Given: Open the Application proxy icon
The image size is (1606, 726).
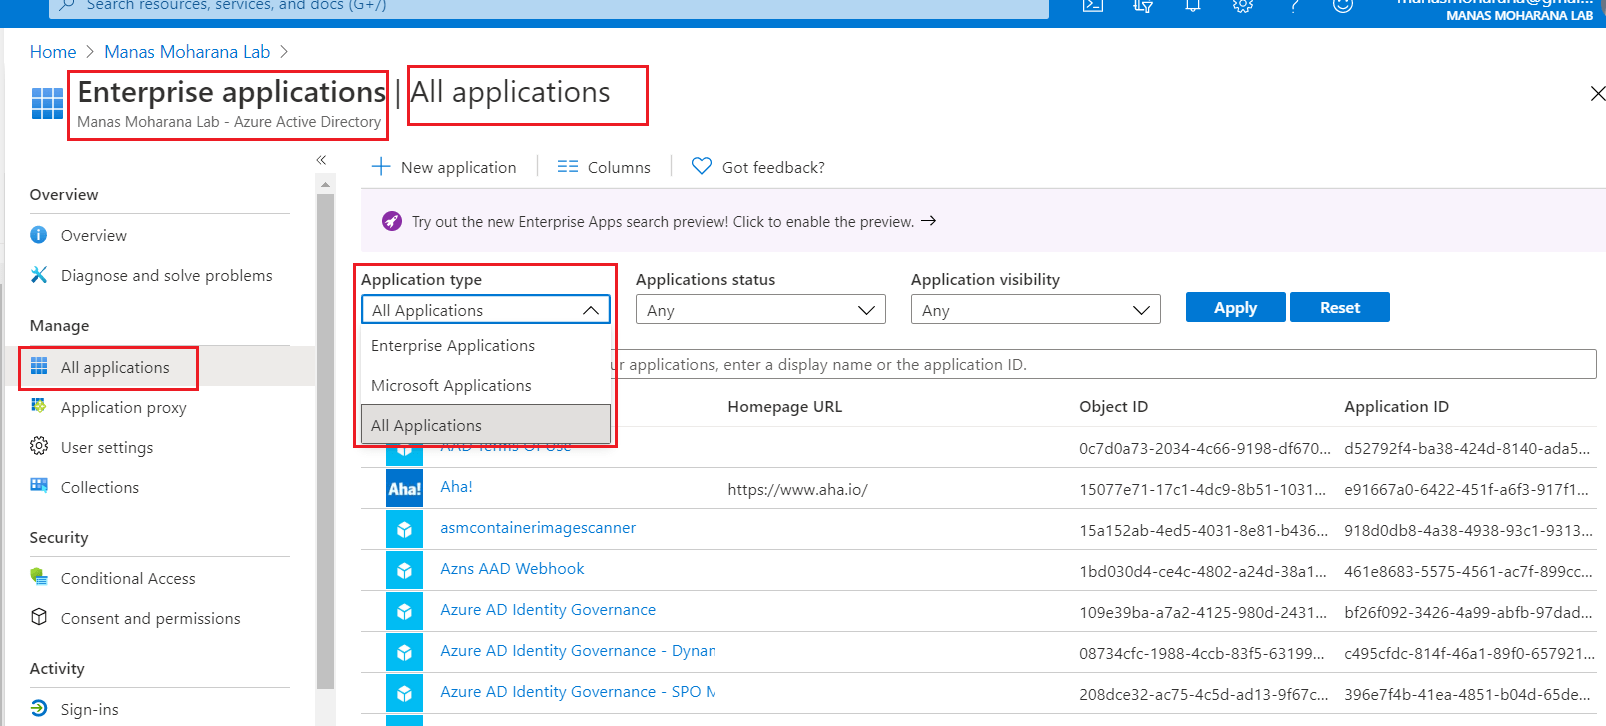Looking at the screenshot, I should click(x=39, y=406).
